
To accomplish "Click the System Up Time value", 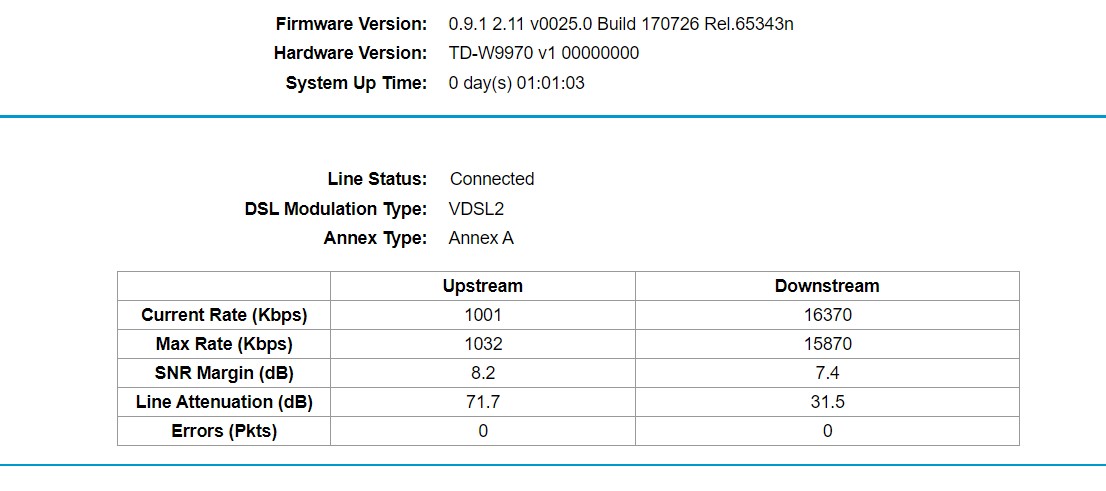I will 516,83.
